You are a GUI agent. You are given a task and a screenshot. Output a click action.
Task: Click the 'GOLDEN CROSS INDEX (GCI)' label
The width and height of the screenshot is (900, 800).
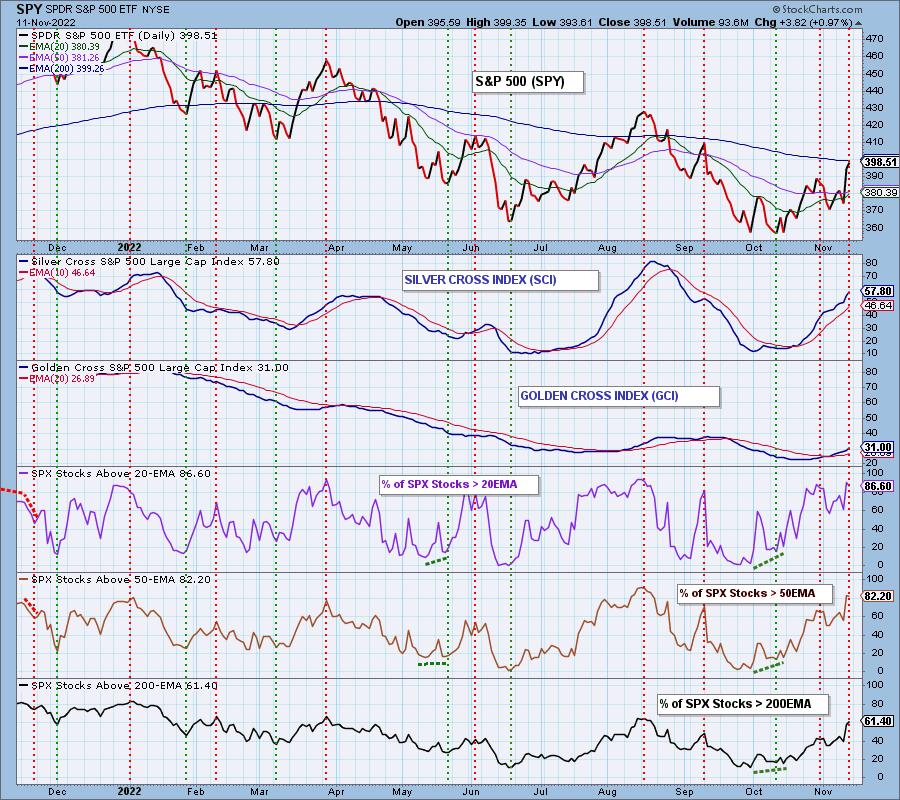[x=618, y=396]
